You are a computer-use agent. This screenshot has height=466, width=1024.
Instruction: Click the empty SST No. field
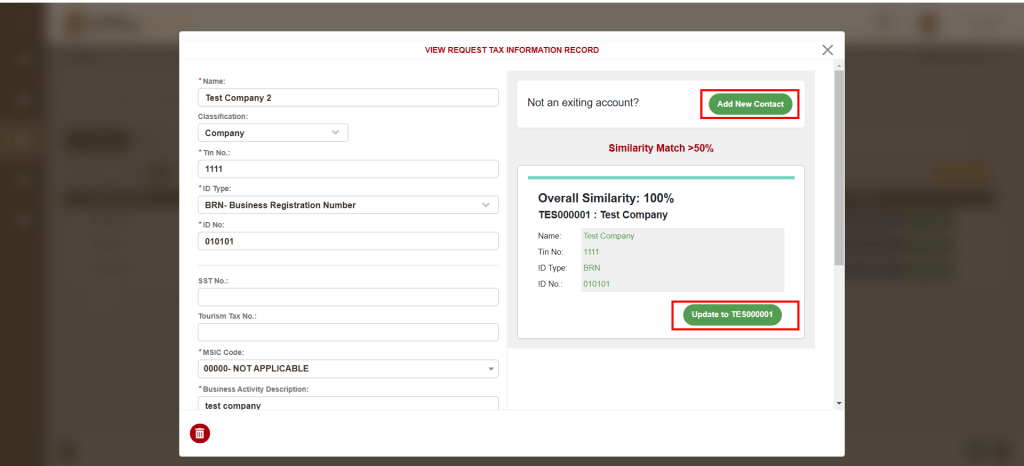click(348, 297)
